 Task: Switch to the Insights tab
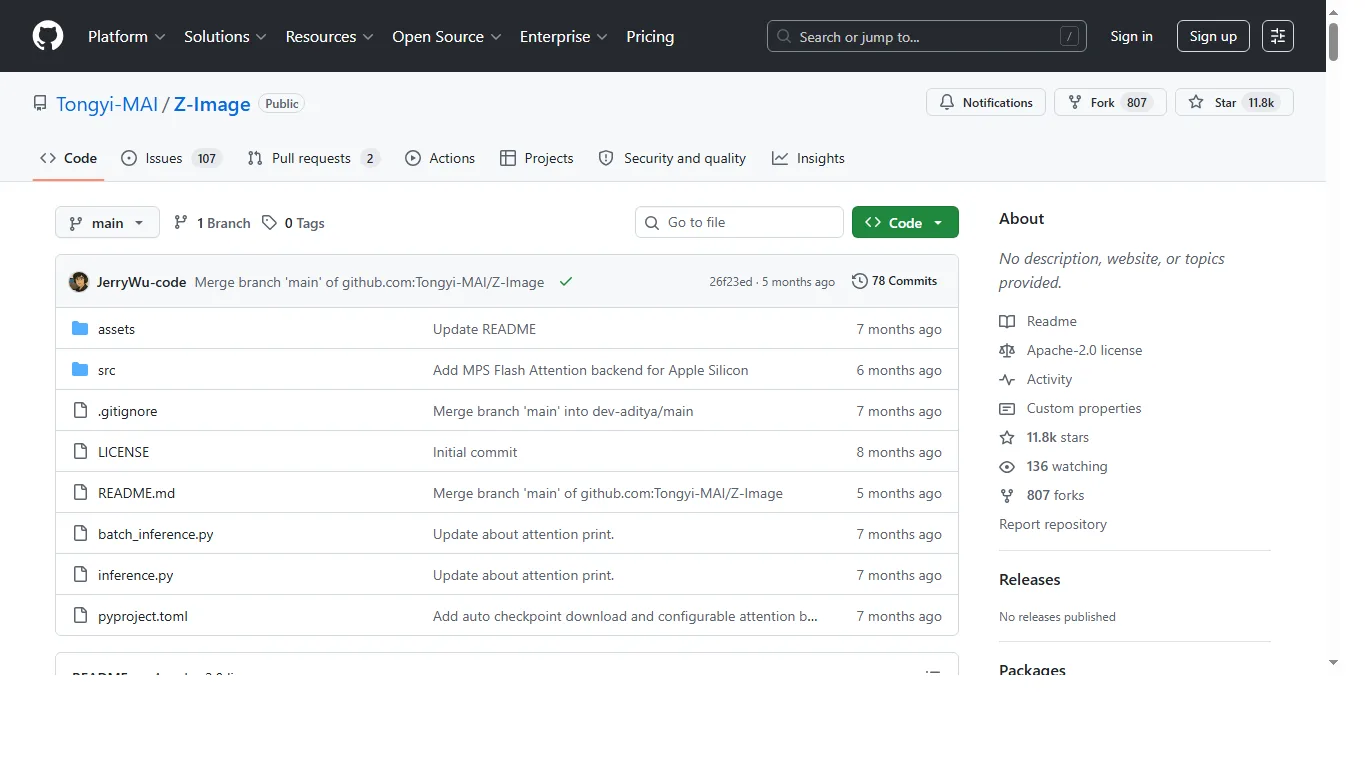(x=808, y=158)
